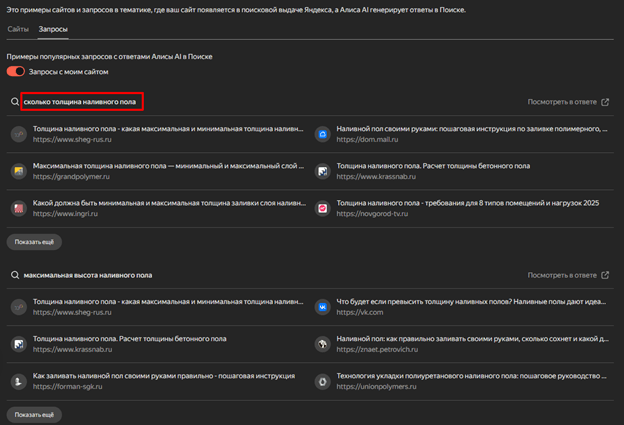Click the dom.mail.ru favicon
Image resolution: width=624 pixels, height=425 pixels.
(x=323, y=134)
